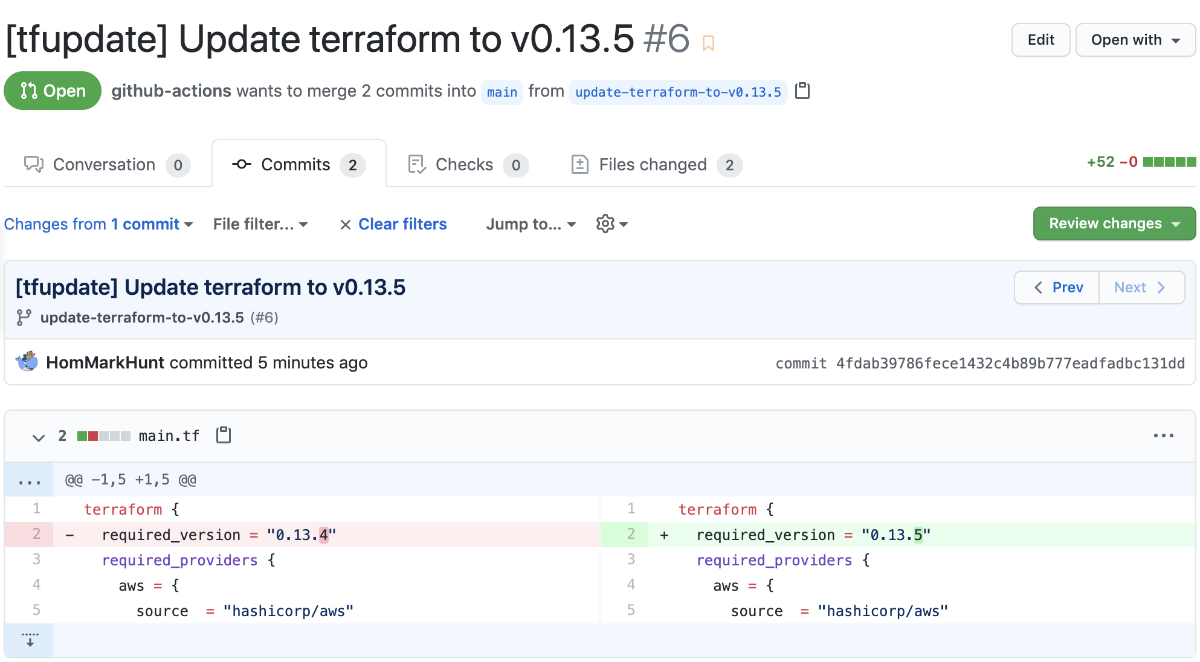Screen dimensions: 1200x662
Task: Collapse the main.tf file diff
Action: pos(39,437)
